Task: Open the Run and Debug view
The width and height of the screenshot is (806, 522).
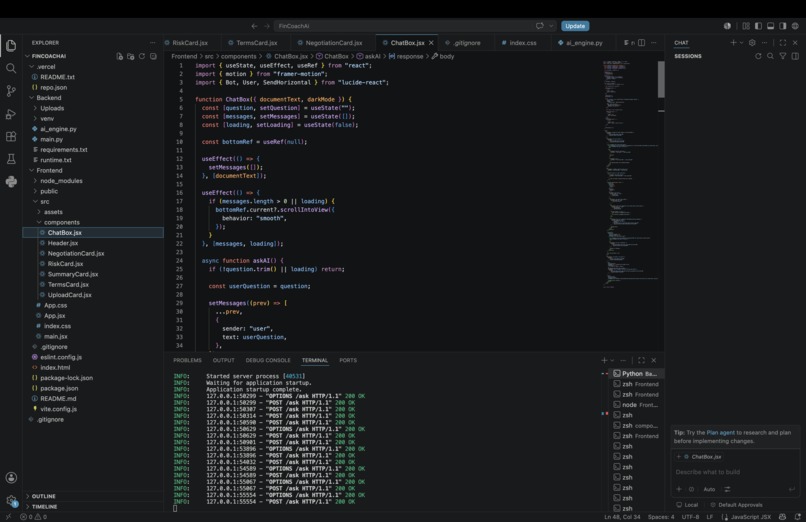Action: (x=11, y=114)
